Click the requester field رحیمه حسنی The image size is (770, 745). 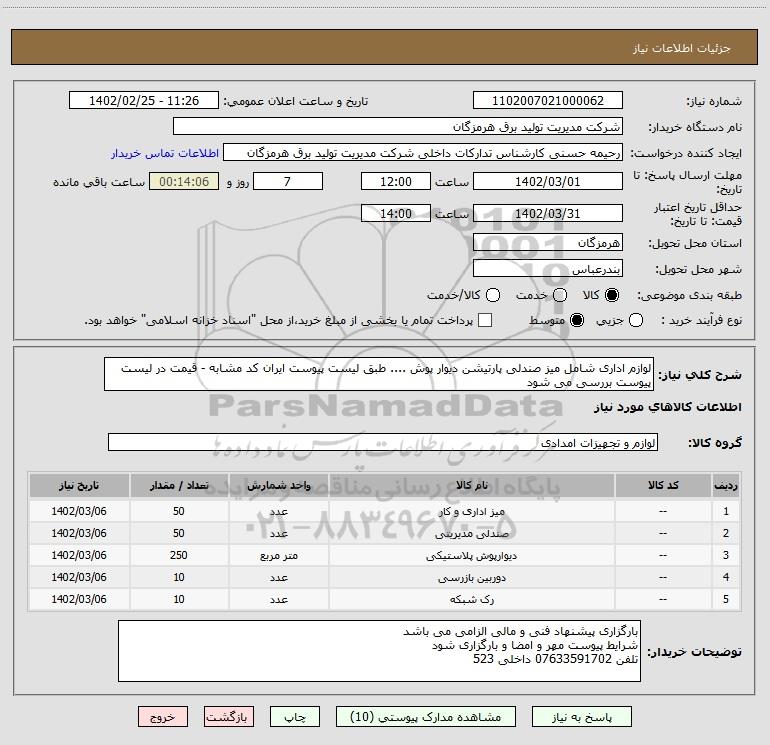423,153
